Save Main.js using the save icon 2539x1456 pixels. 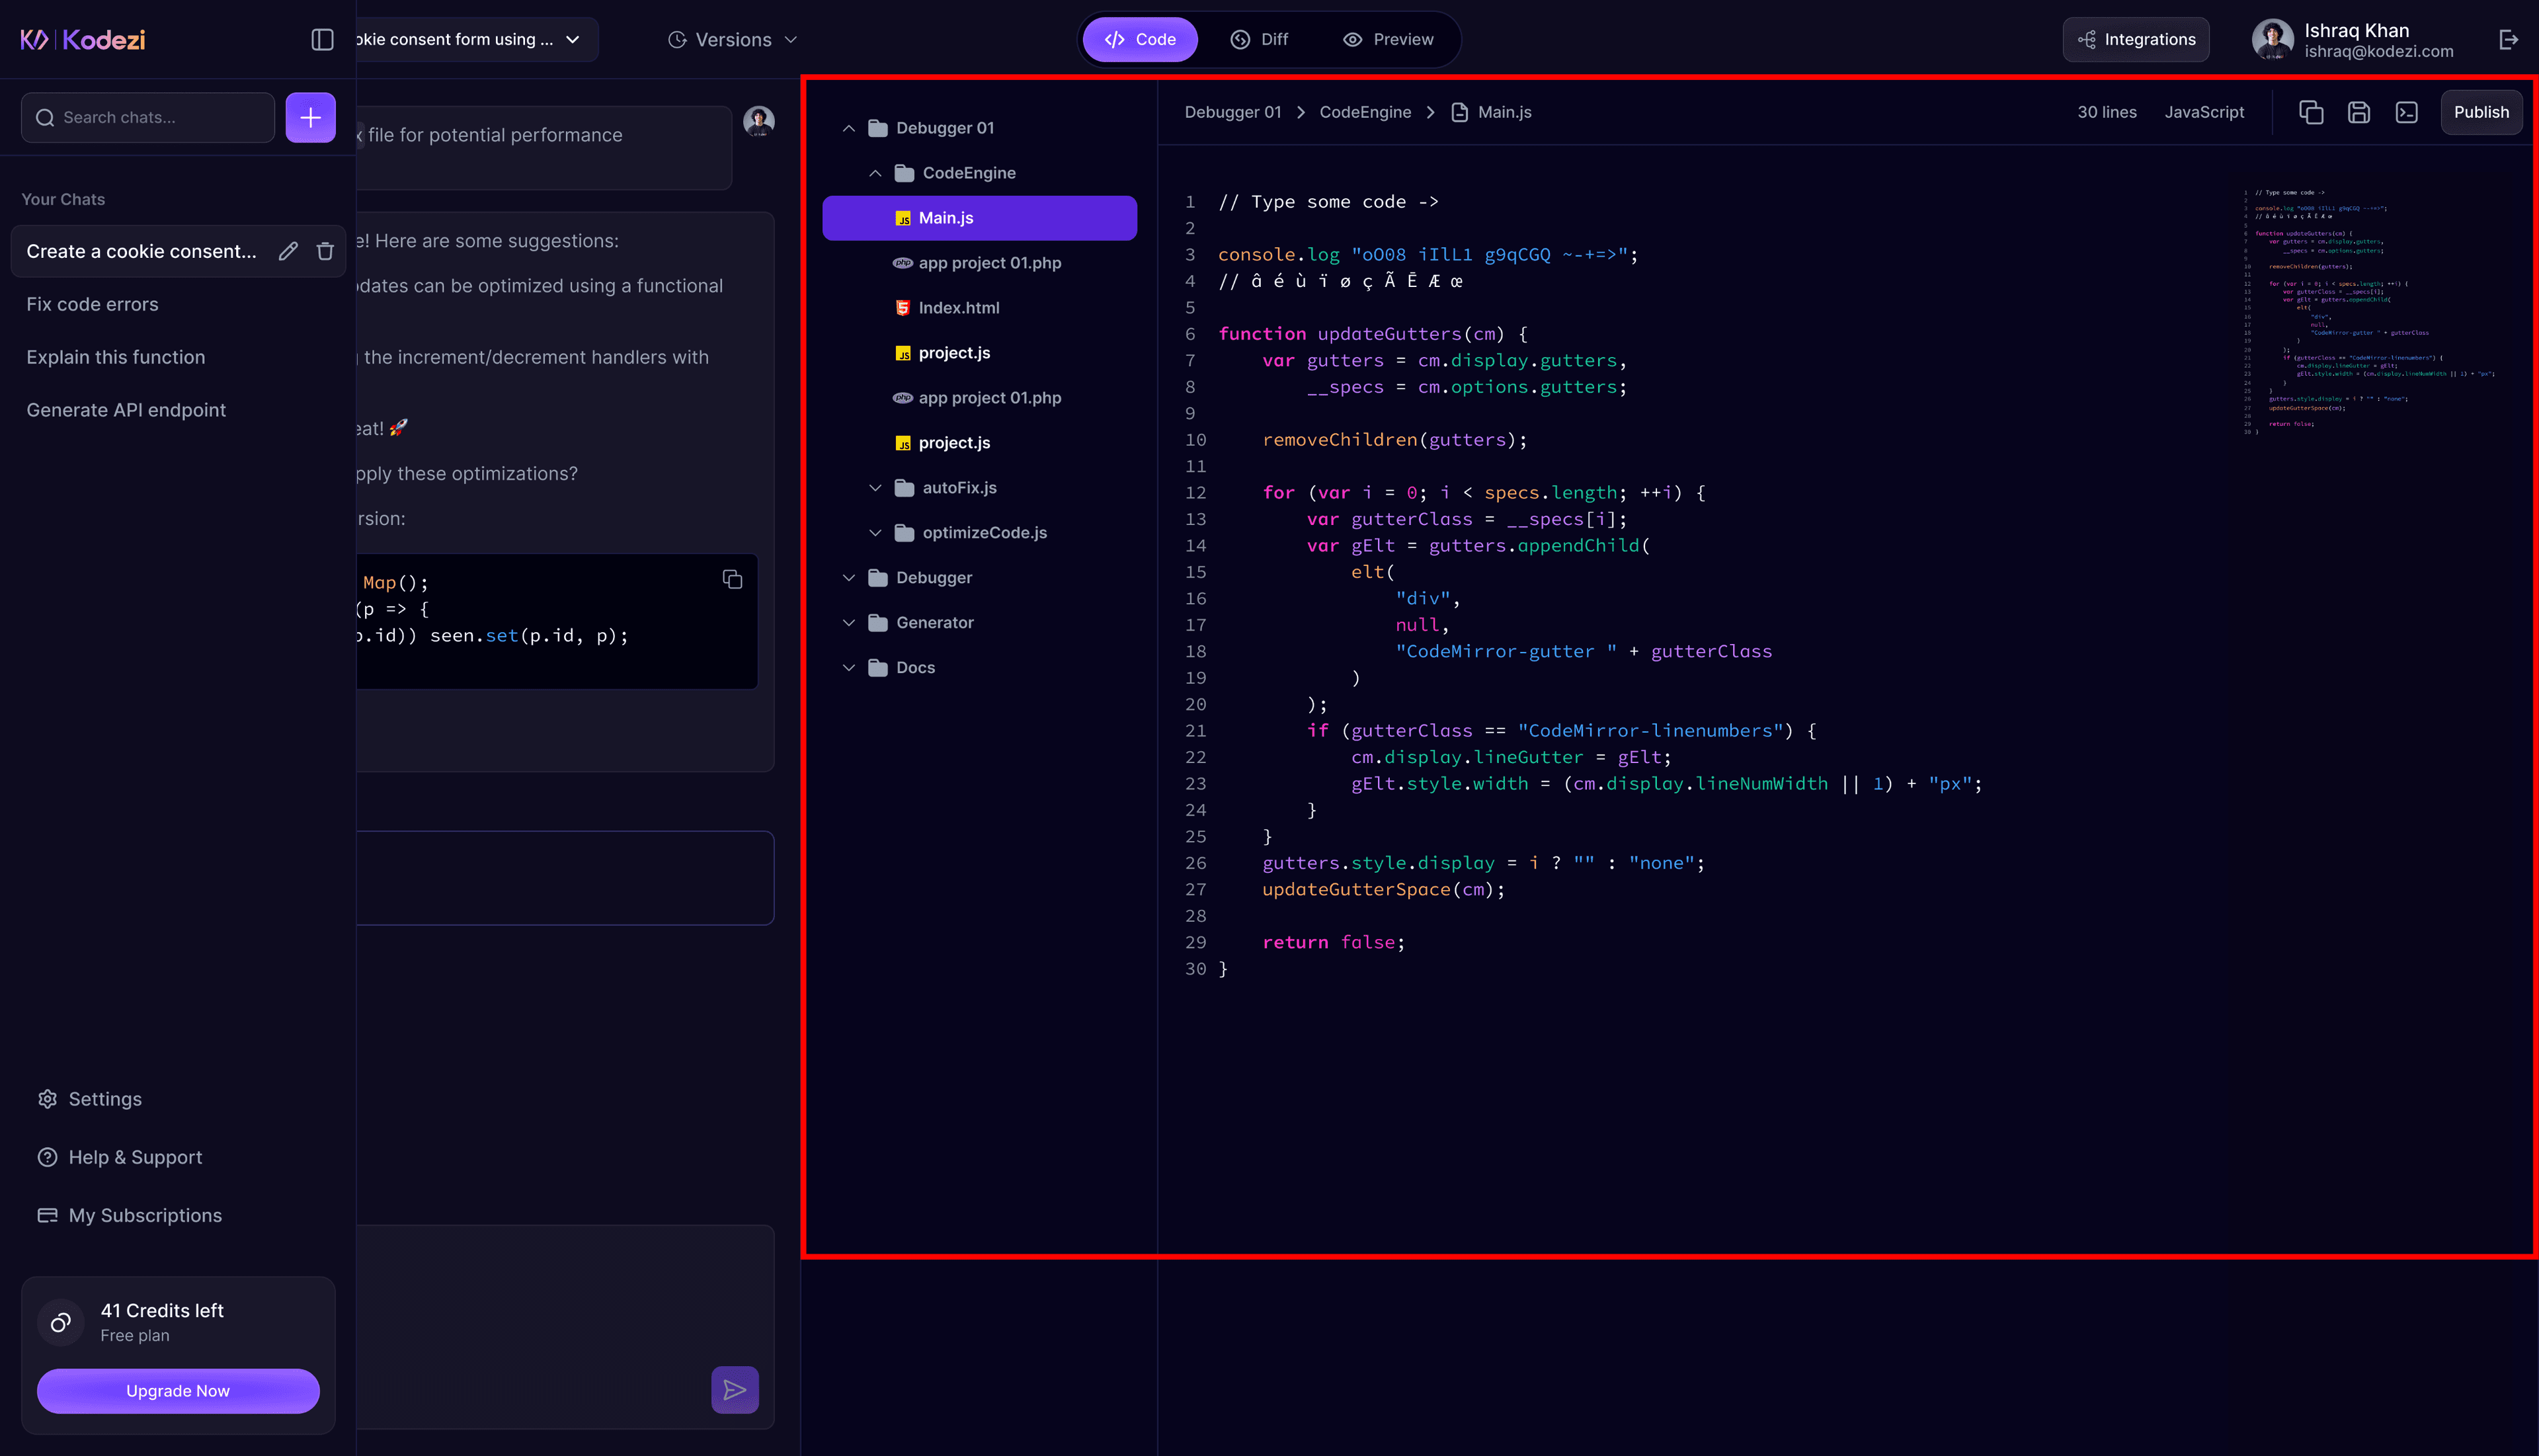[x=2359, y=112]
